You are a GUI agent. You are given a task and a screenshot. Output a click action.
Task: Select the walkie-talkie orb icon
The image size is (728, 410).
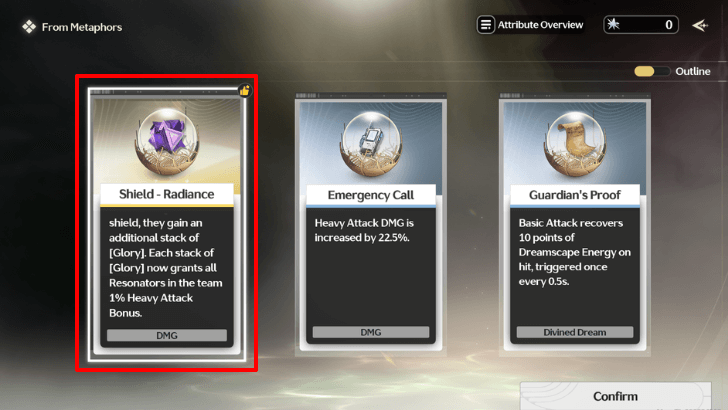click(370, 144)
